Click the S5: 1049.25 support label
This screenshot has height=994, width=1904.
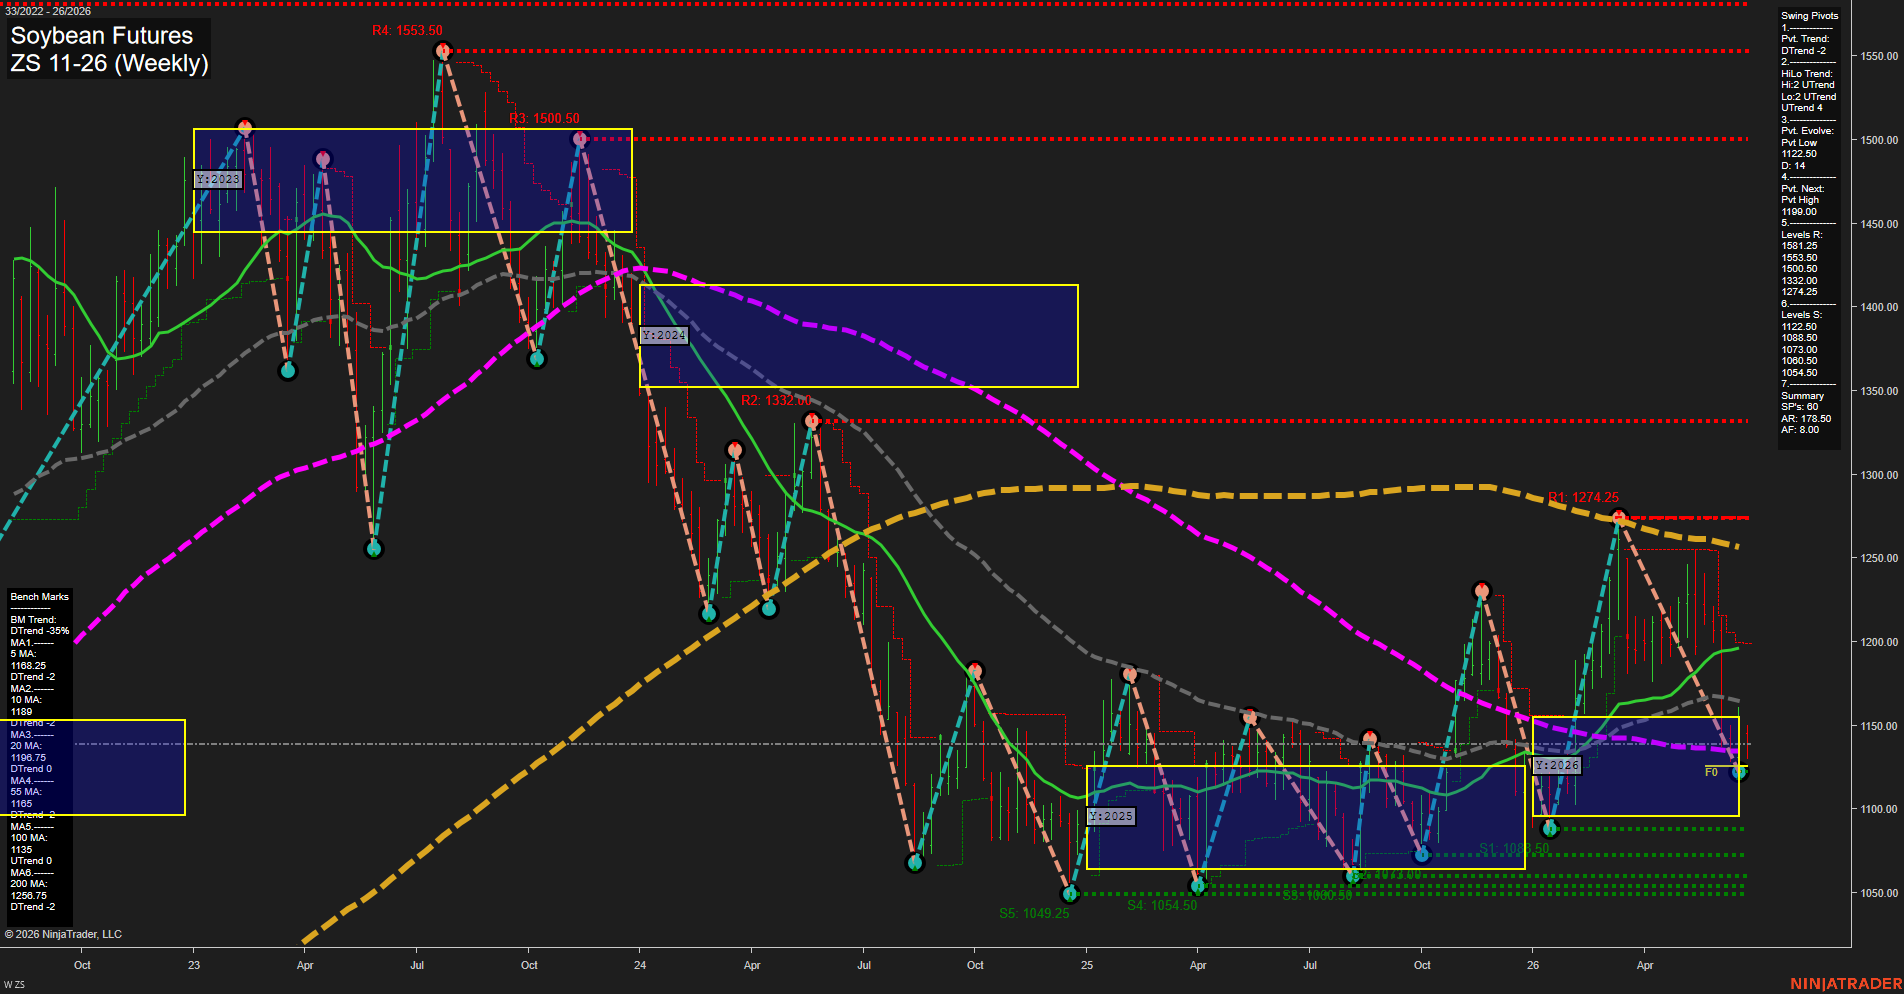click(1034, 913)
